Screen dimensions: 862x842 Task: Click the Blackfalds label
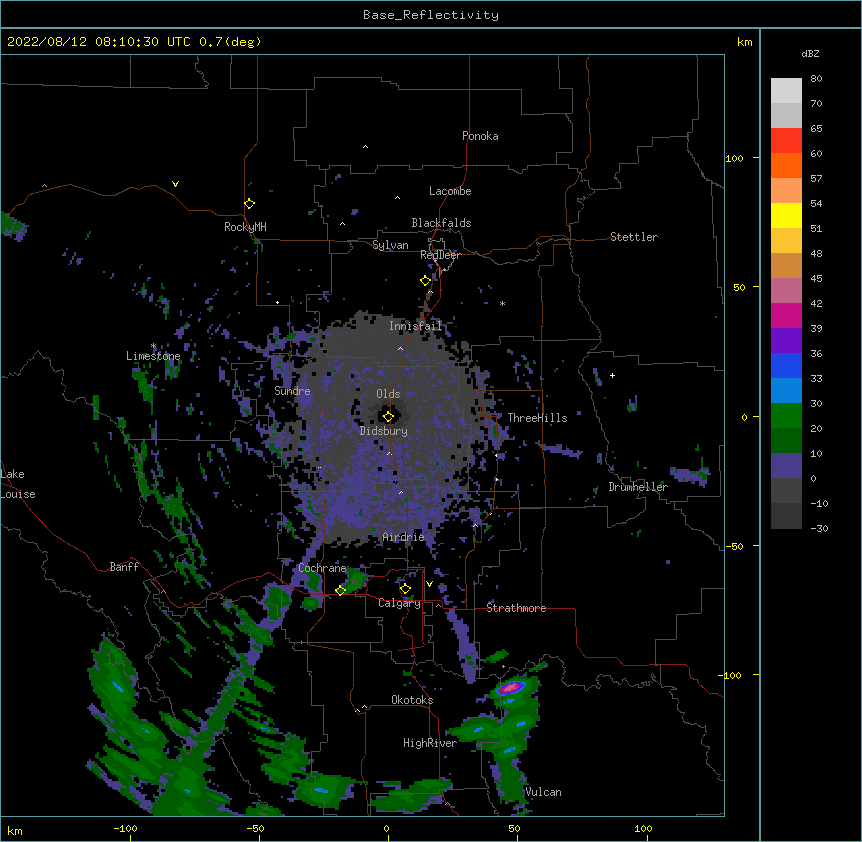441,223
